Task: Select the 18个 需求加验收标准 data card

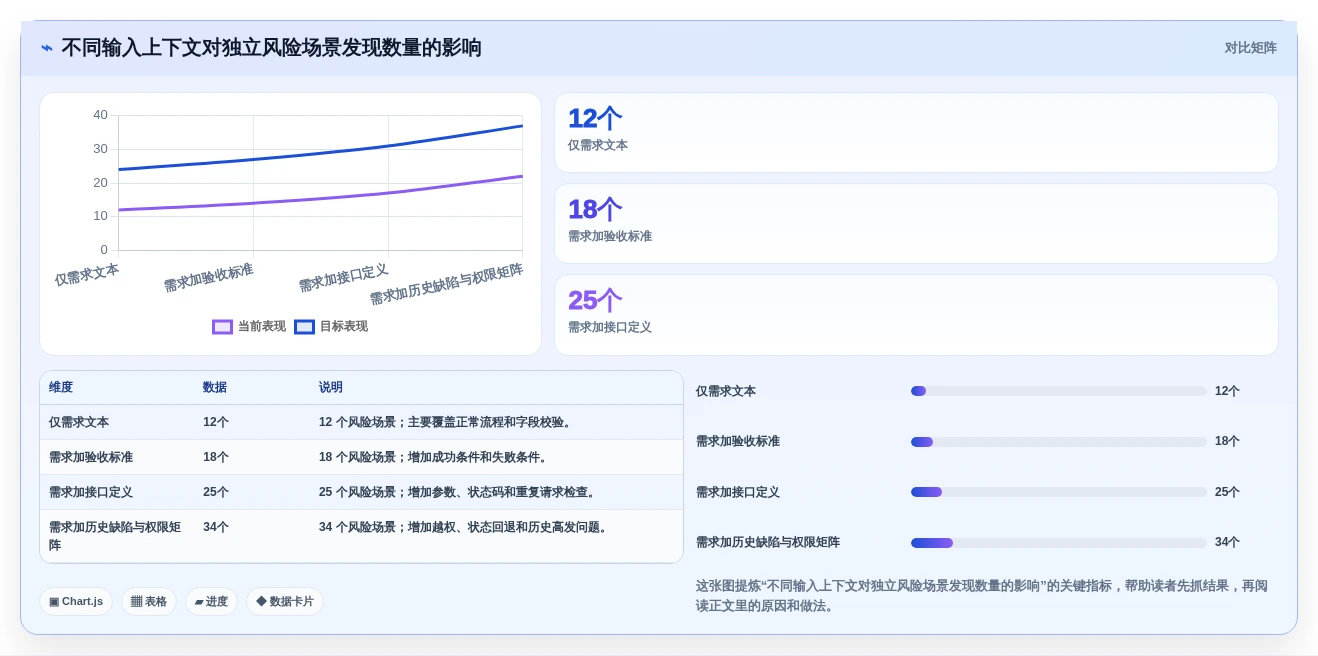Action: point(916,224)
